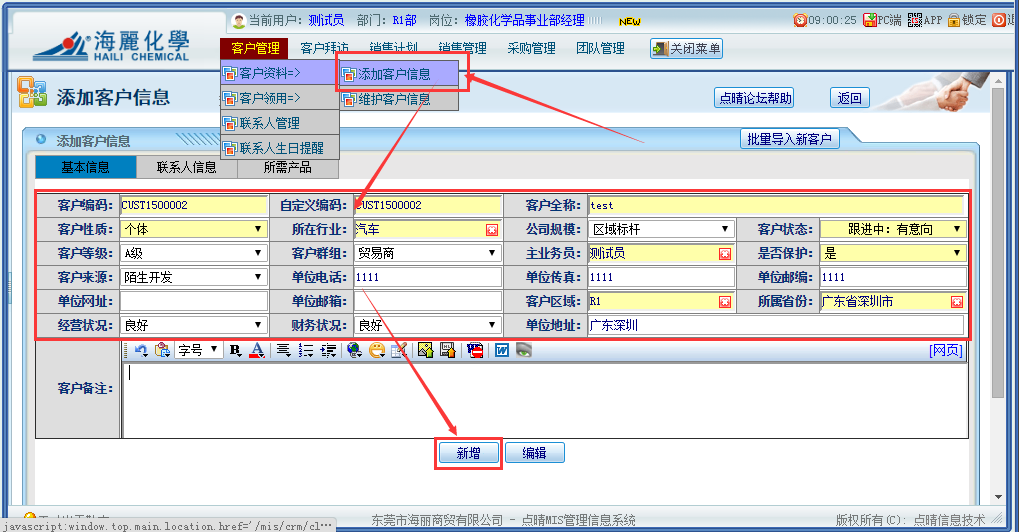Click the 批量导入新客户 button
The image size is (1019, 532).
click(789, 139)
